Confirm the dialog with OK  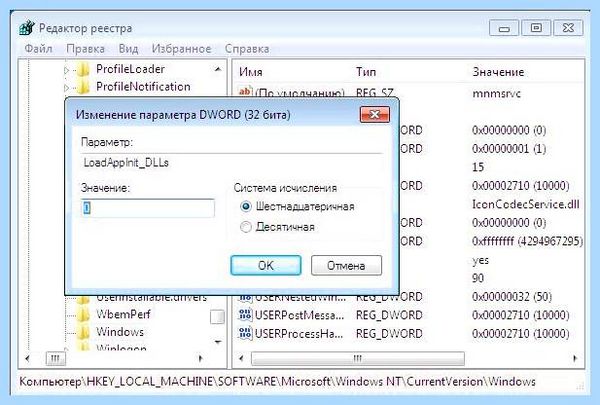coord(266,265)
